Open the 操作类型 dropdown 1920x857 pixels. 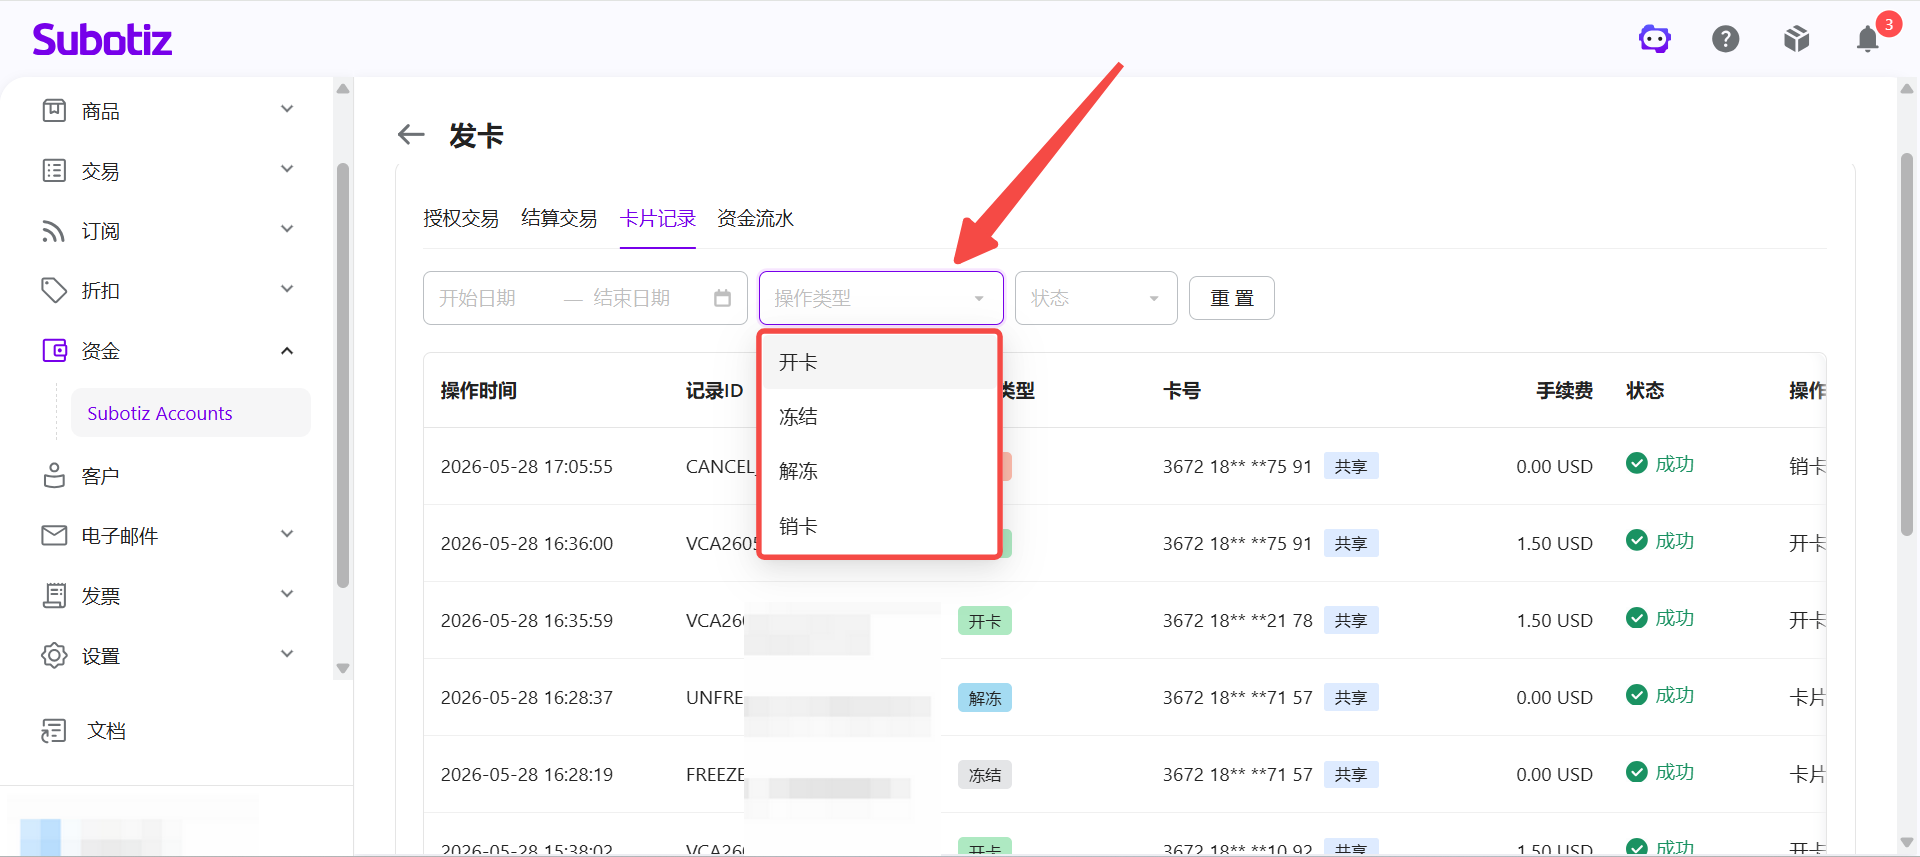click(881, 298)
